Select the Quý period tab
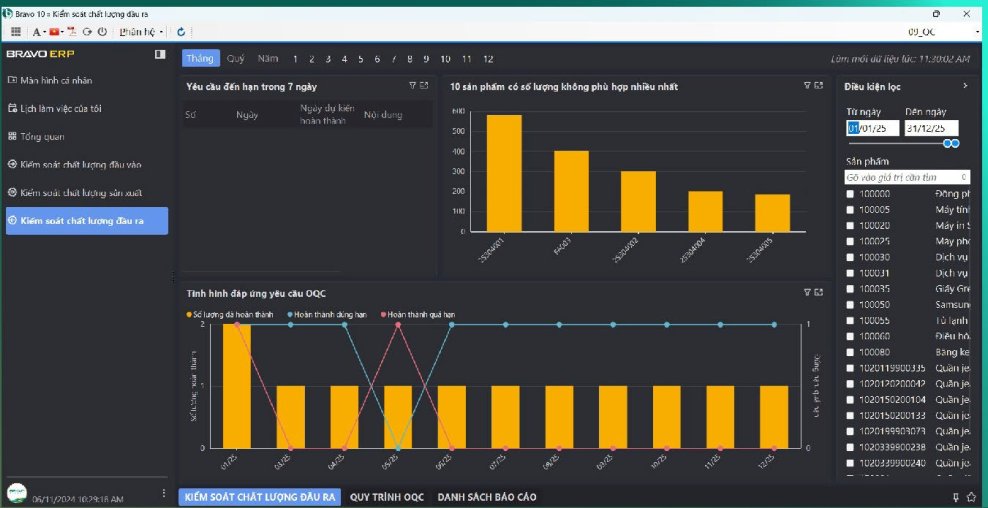 [235, 59]
